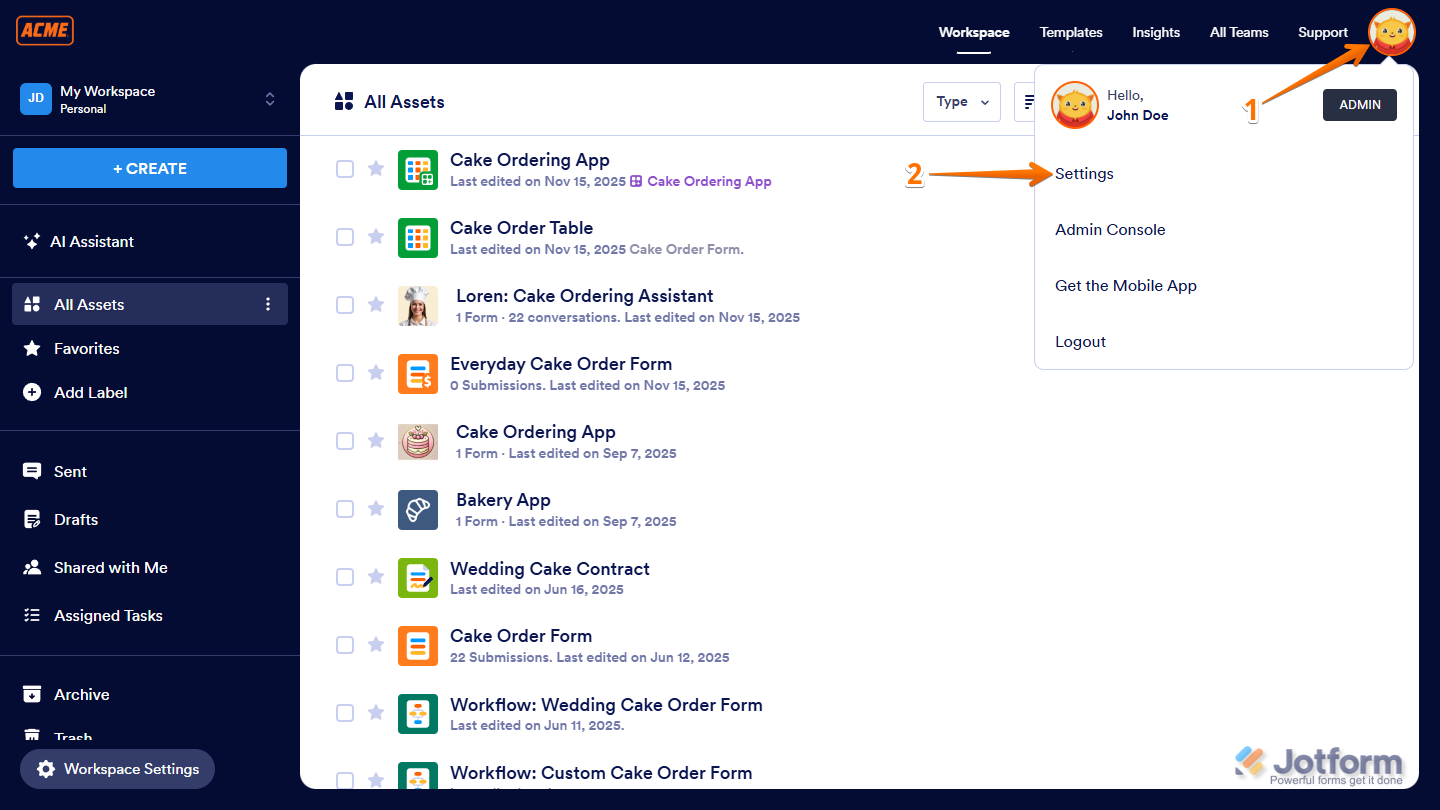This screenshot has width=1440, height=810.
Task: Click the Shared with Me people icon
Action: pyautogui.click(x=32, y=567)
